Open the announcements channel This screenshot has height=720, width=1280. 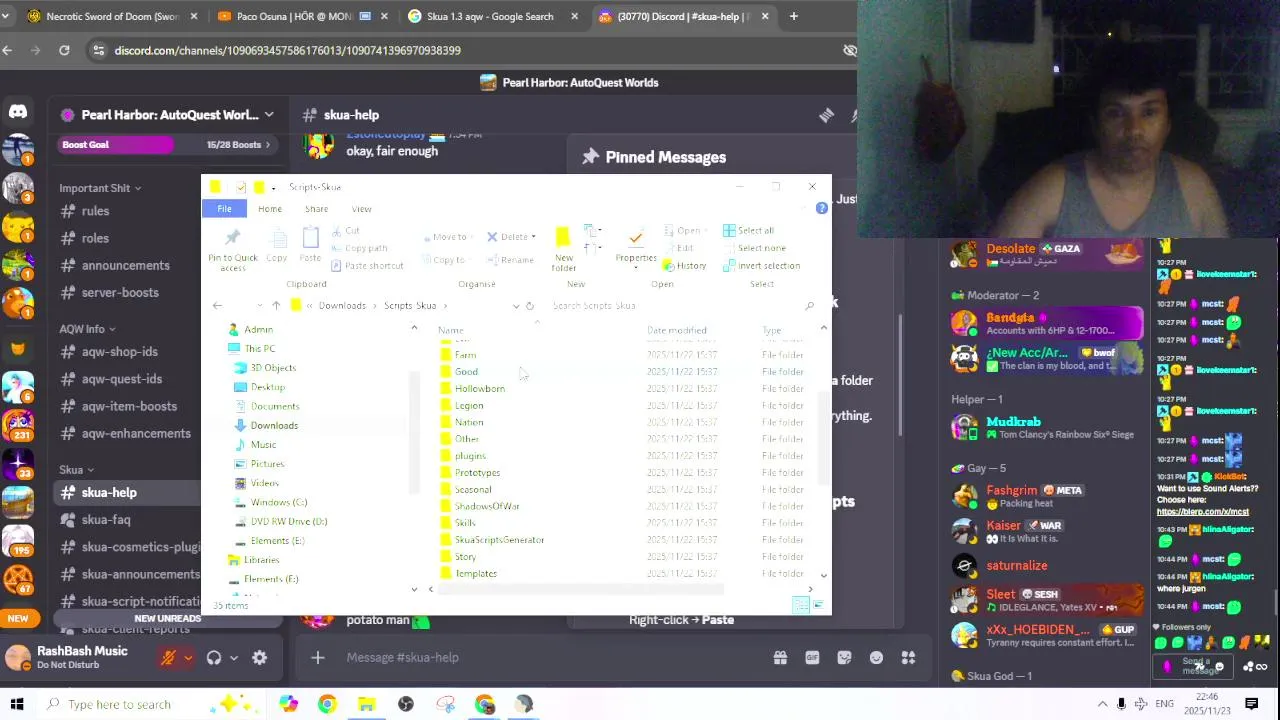pyautogui.click(x=125, y=265)
